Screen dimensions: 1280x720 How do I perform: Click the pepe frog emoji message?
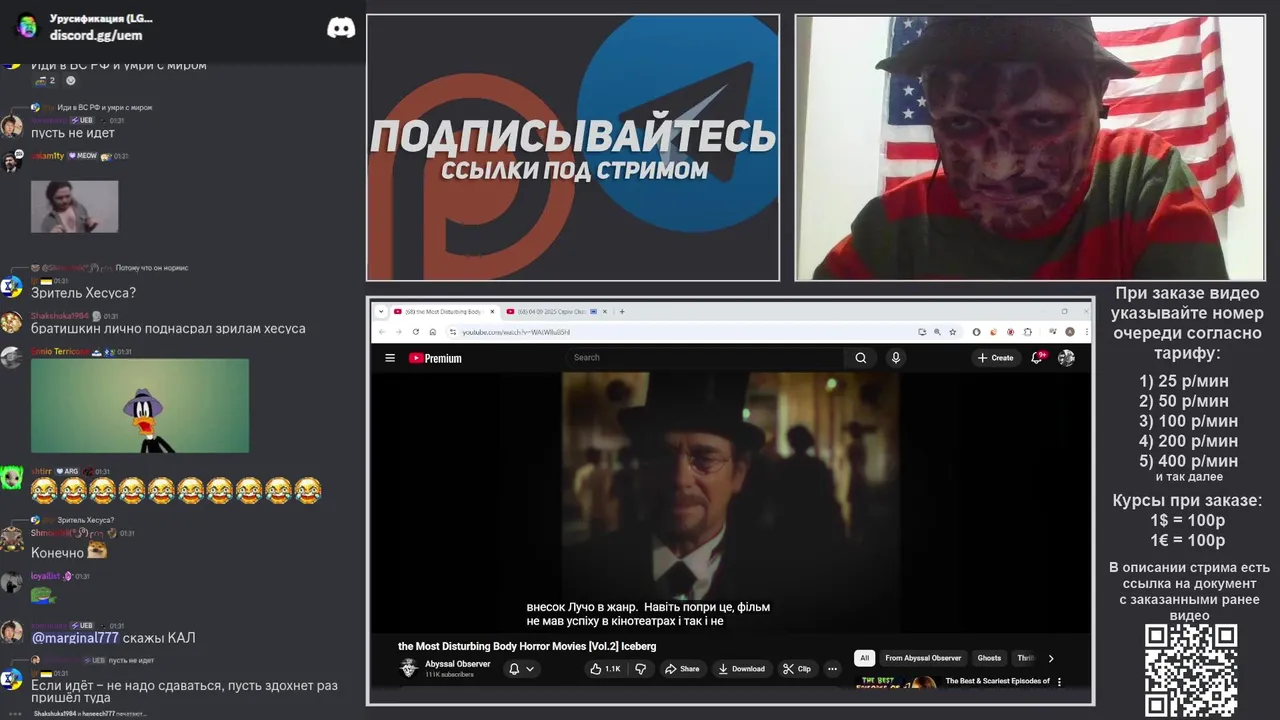[43, 596]
